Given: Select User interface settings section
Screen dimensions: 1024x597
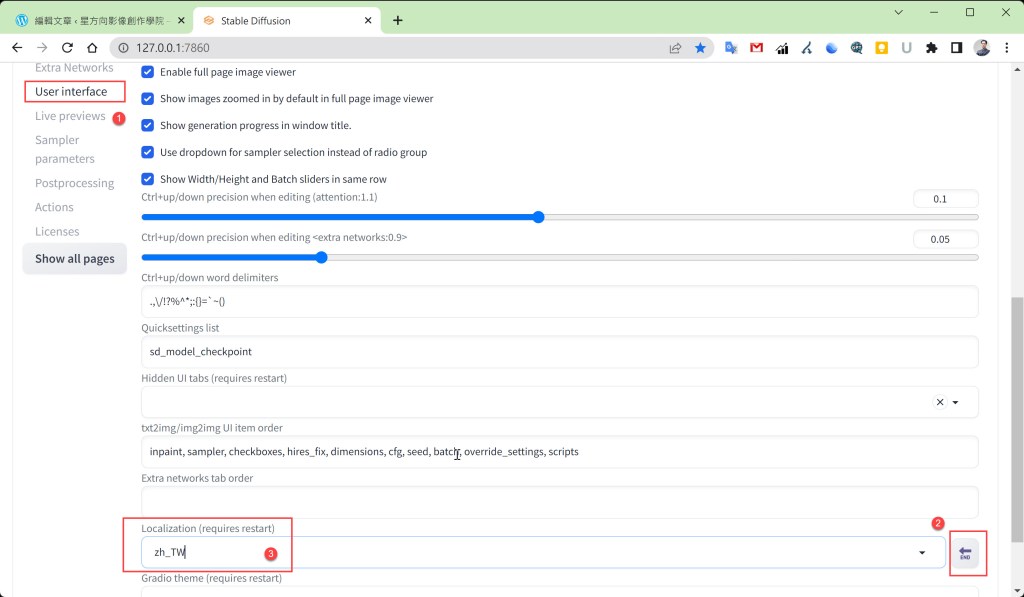Looking at the screenshot, I should pos(71,92).
